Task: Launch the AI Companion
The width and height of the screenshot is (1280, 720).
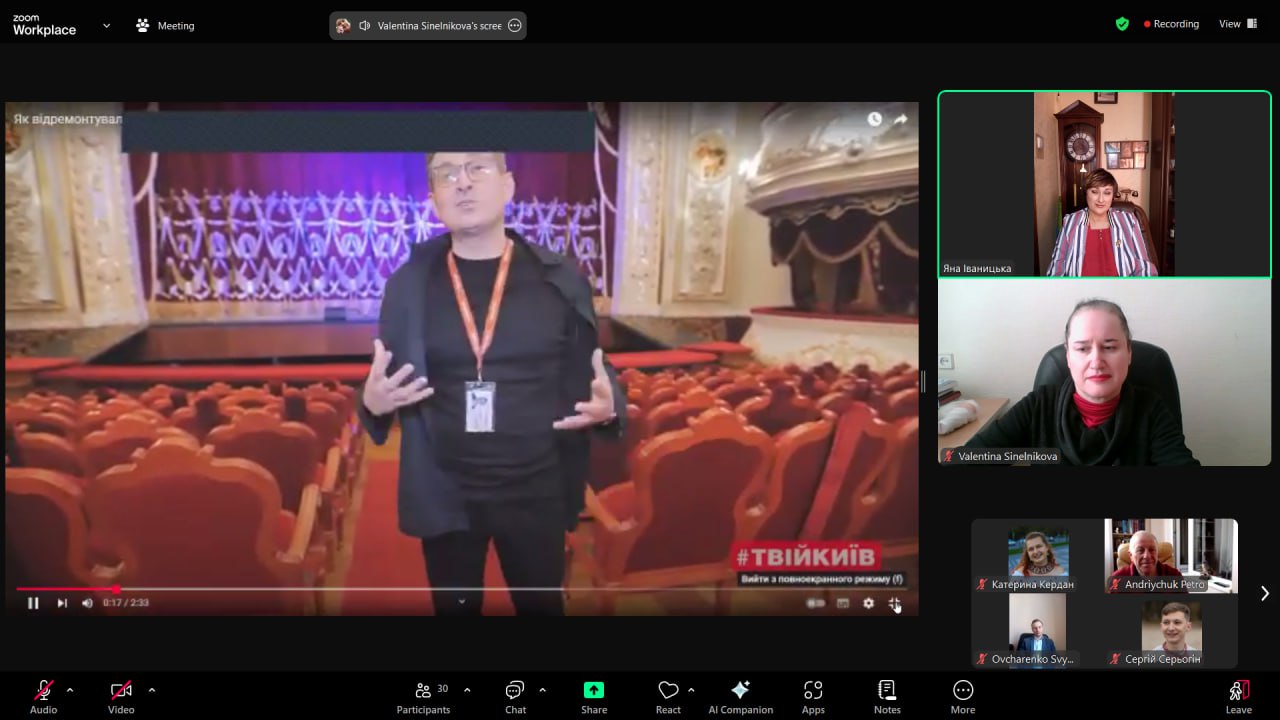Action: 740,696
